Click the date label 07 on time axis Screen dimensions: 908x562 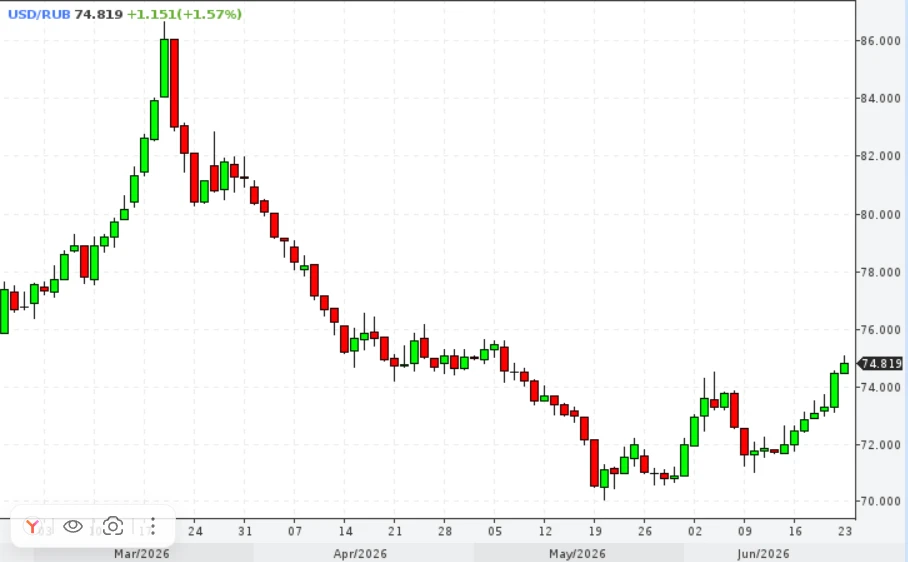pyautogui.click(x=295, y=531)
